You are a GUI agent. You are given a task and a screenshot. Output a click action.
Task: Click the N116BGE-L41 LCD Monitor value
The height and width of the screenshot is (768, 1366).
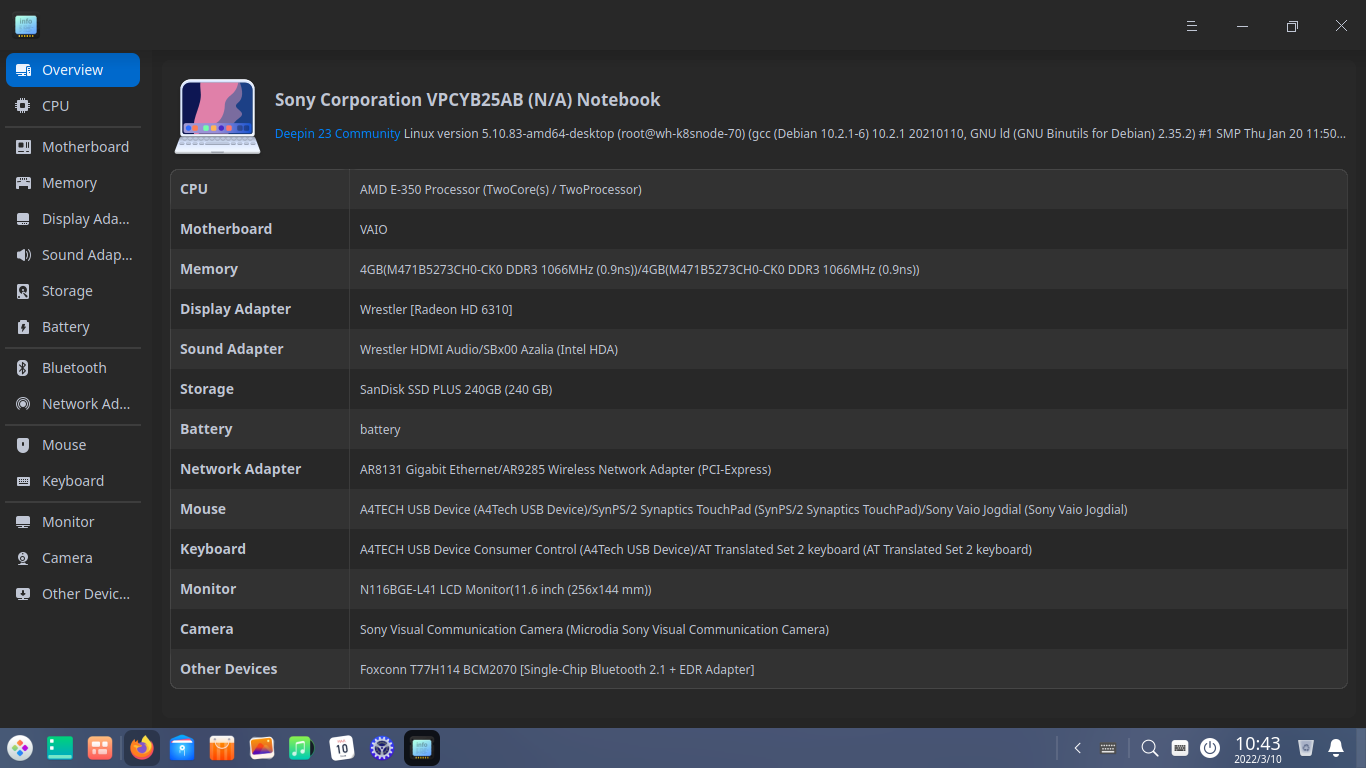(506, 589)
